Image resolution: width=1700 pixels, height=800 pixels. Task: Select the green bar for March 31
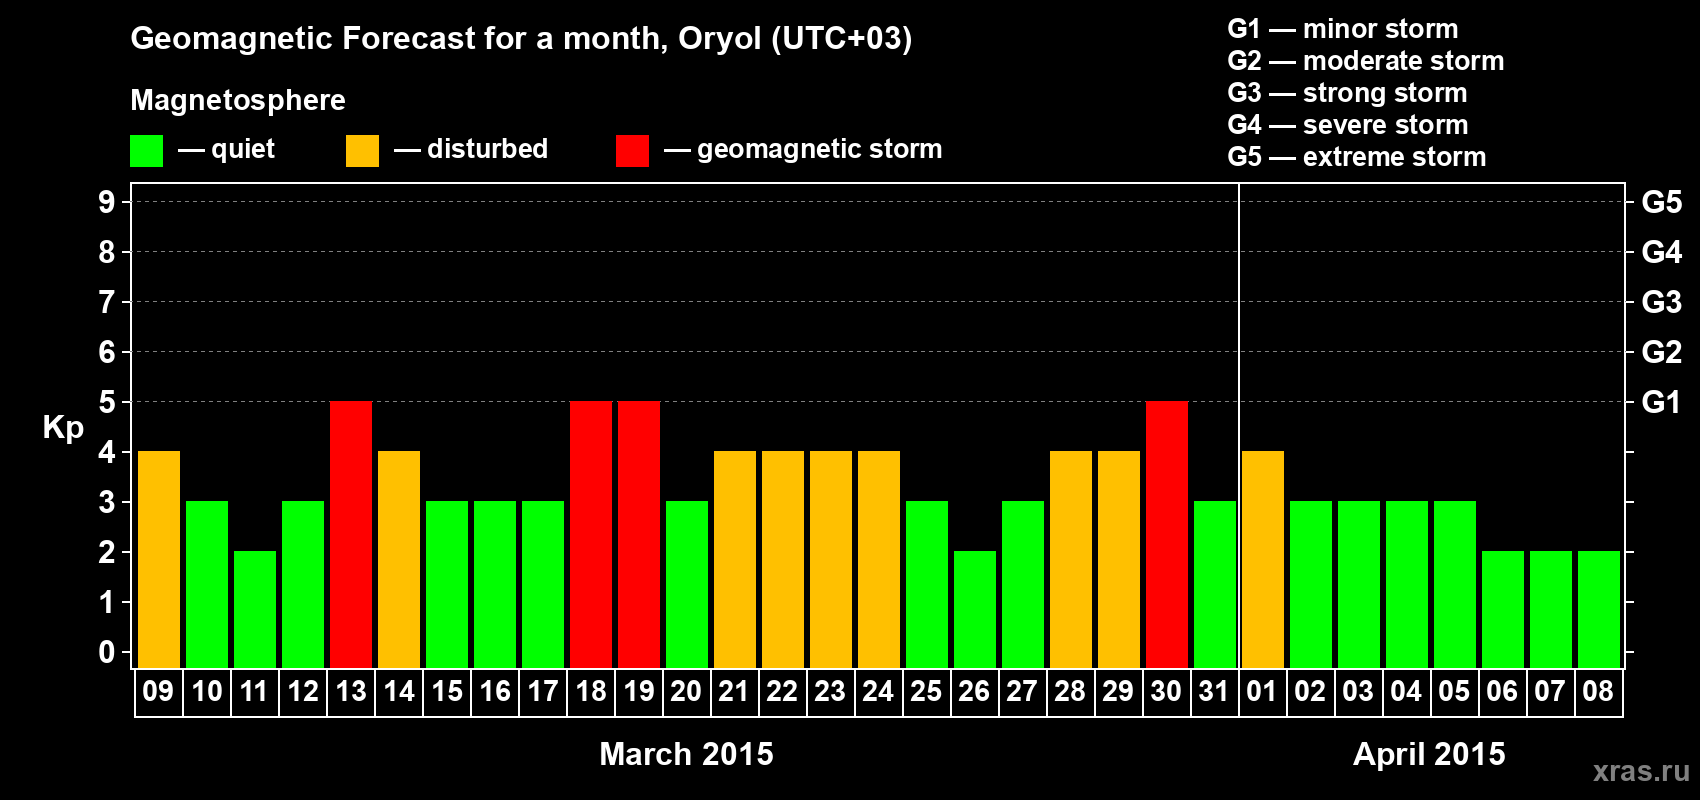pos(1215,584)
